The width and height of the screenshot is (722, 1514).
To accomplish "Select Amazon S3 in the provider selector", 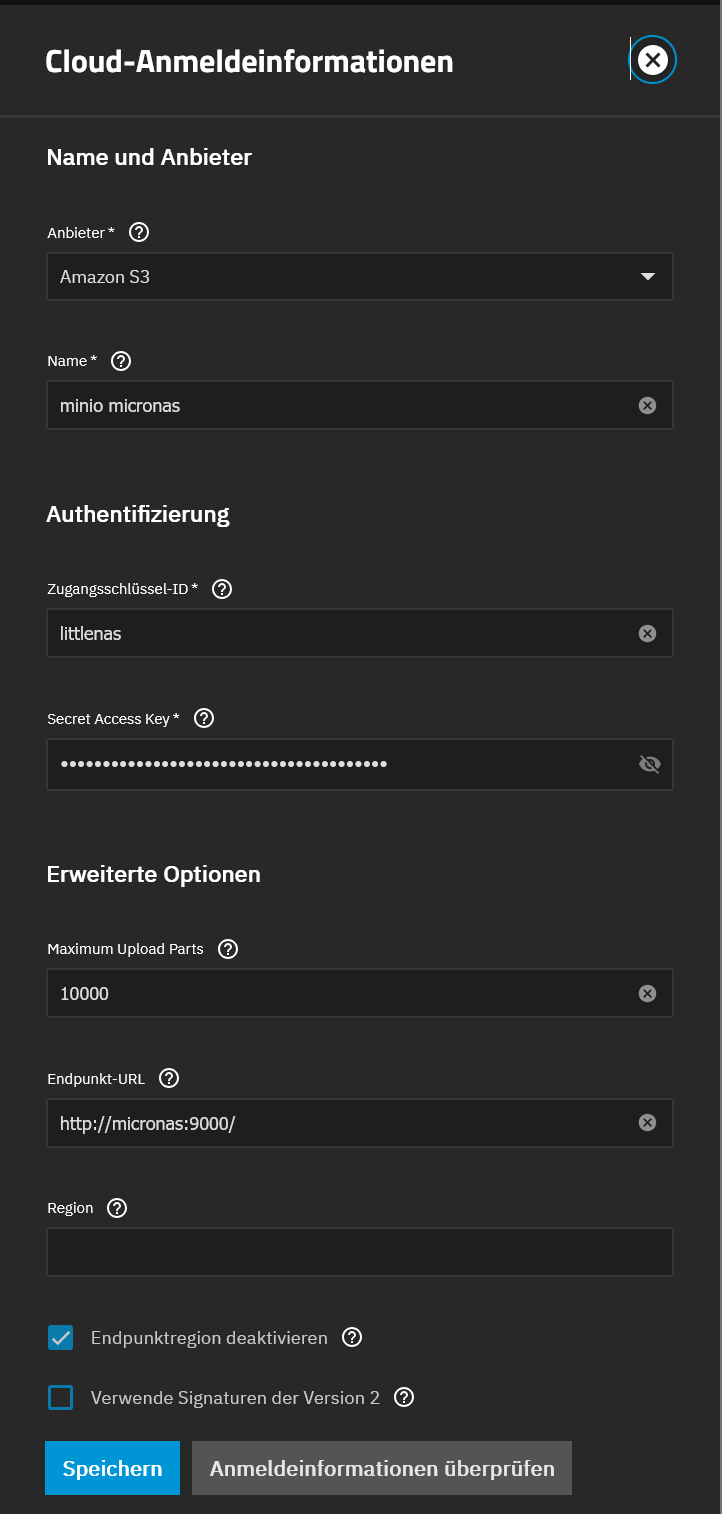I will 360,276.
